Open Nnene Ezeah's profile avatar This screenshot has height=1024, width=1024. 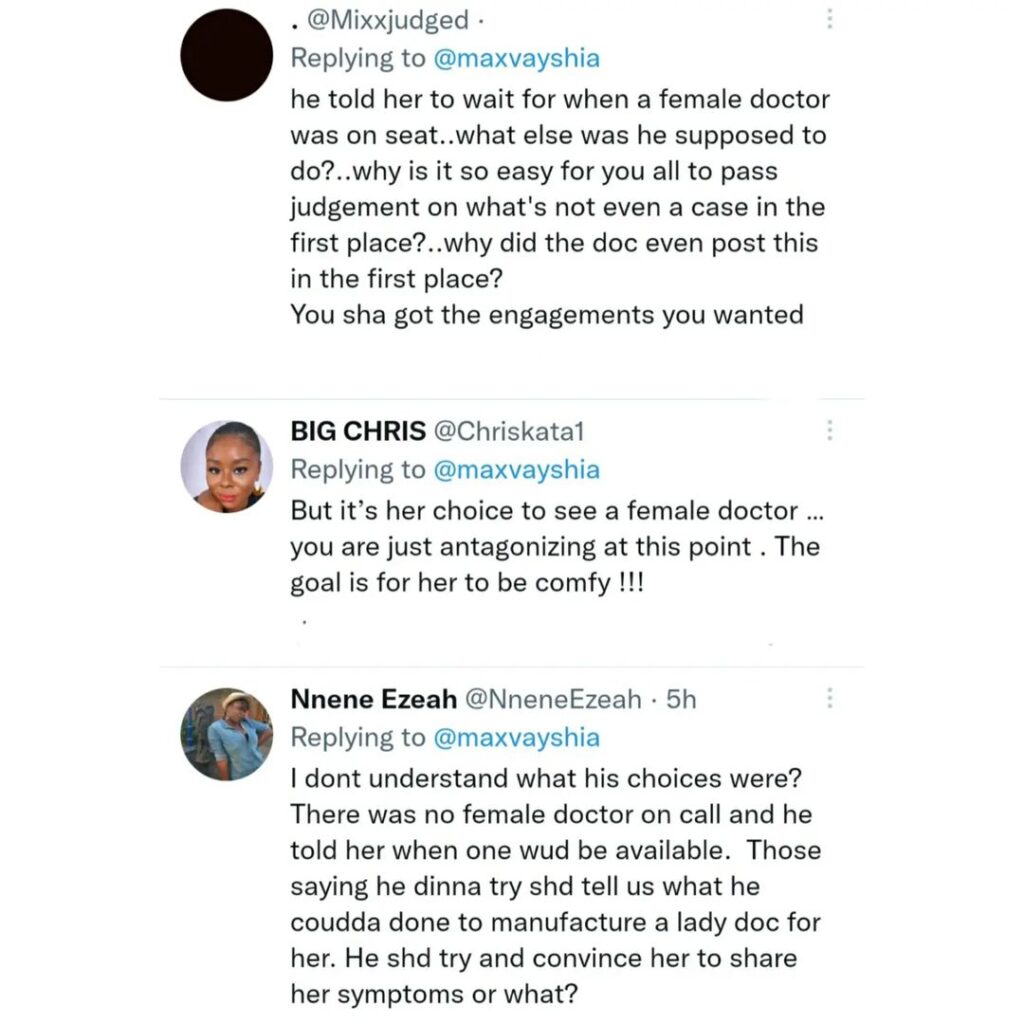226,734
